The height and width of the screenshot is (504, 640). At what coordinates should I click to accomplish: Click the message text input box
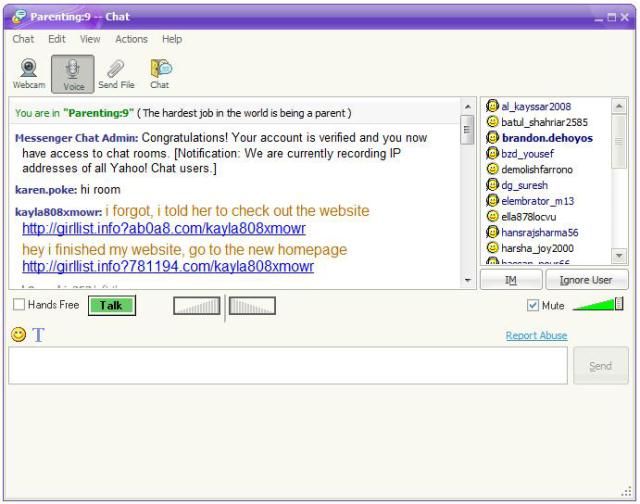pyautogui.click(x=288, y=366)
